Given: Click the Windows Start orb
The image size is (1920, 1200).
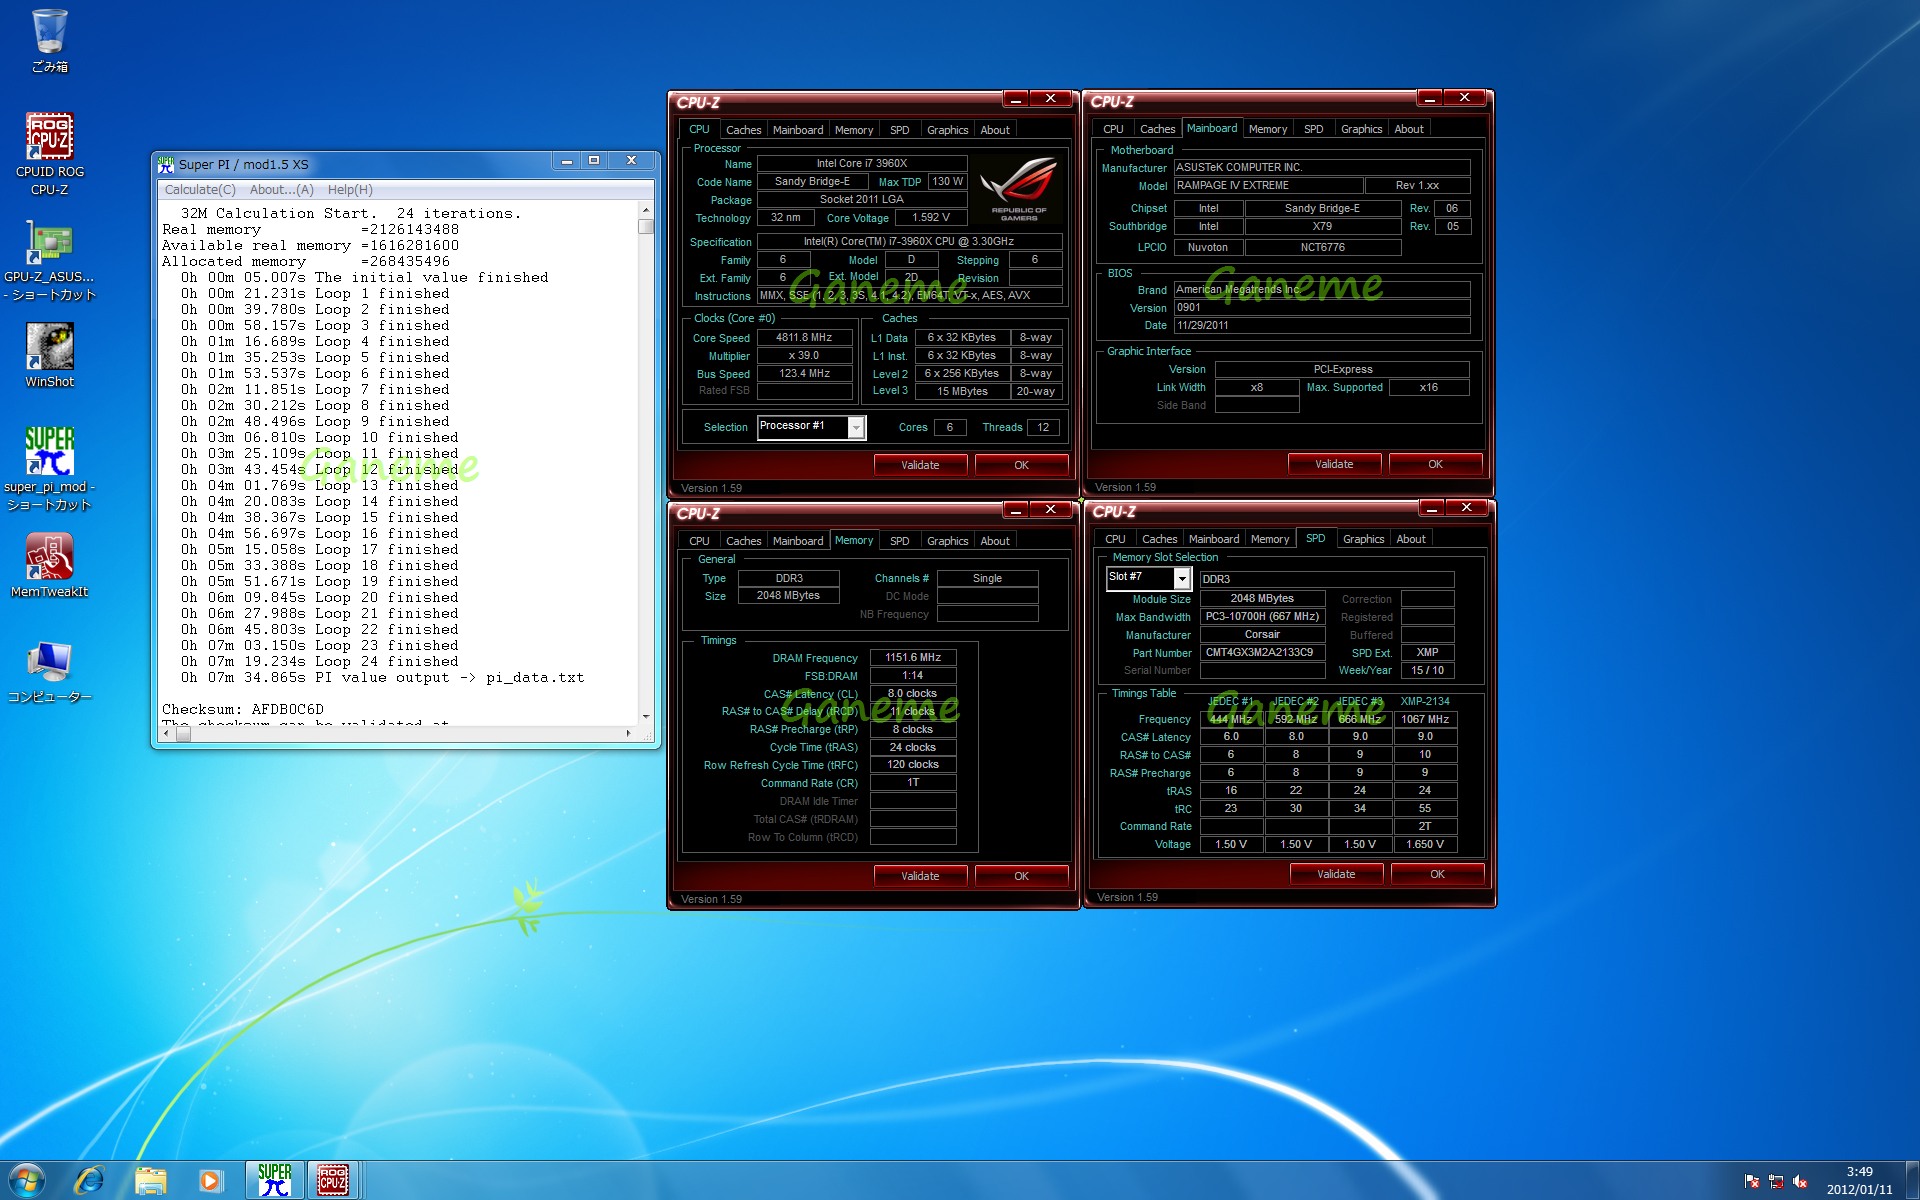Looking at the screenshot, I should (26, 1180).
